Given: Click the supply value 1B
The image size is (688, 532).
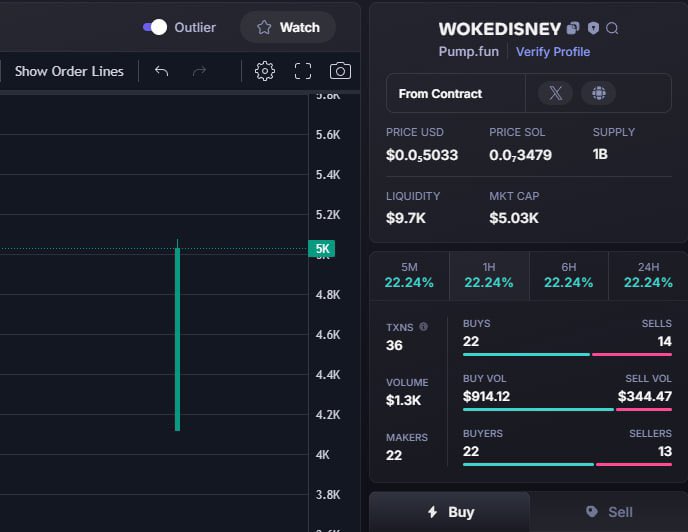Looking at the screenshot, I should point(600,154).
